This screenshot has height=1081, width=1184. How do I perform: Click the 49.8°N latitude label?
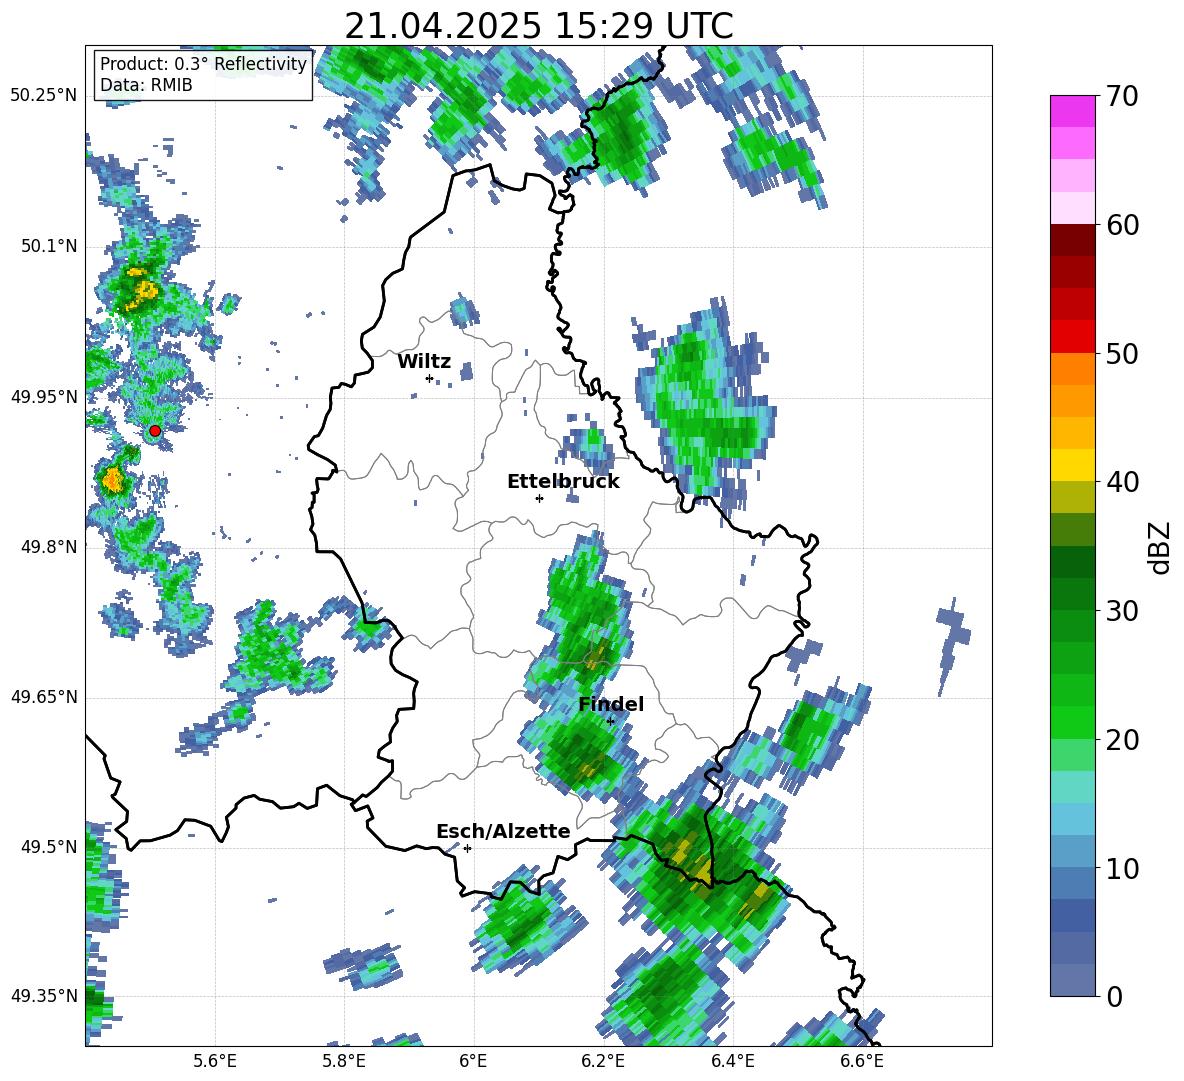pos(48,547)
